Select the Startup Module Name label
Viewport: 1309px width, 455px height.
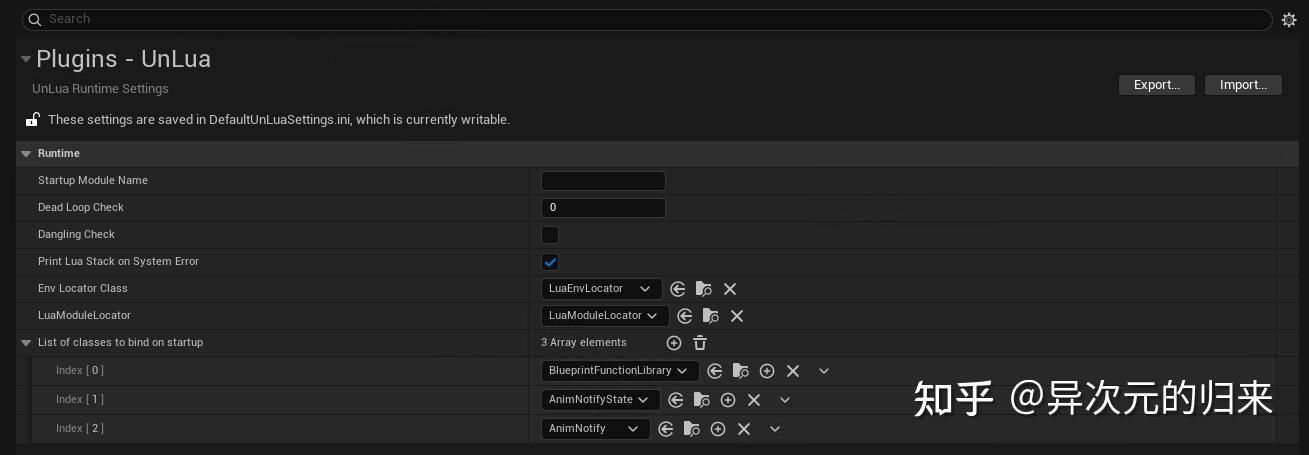pos(93,181)
